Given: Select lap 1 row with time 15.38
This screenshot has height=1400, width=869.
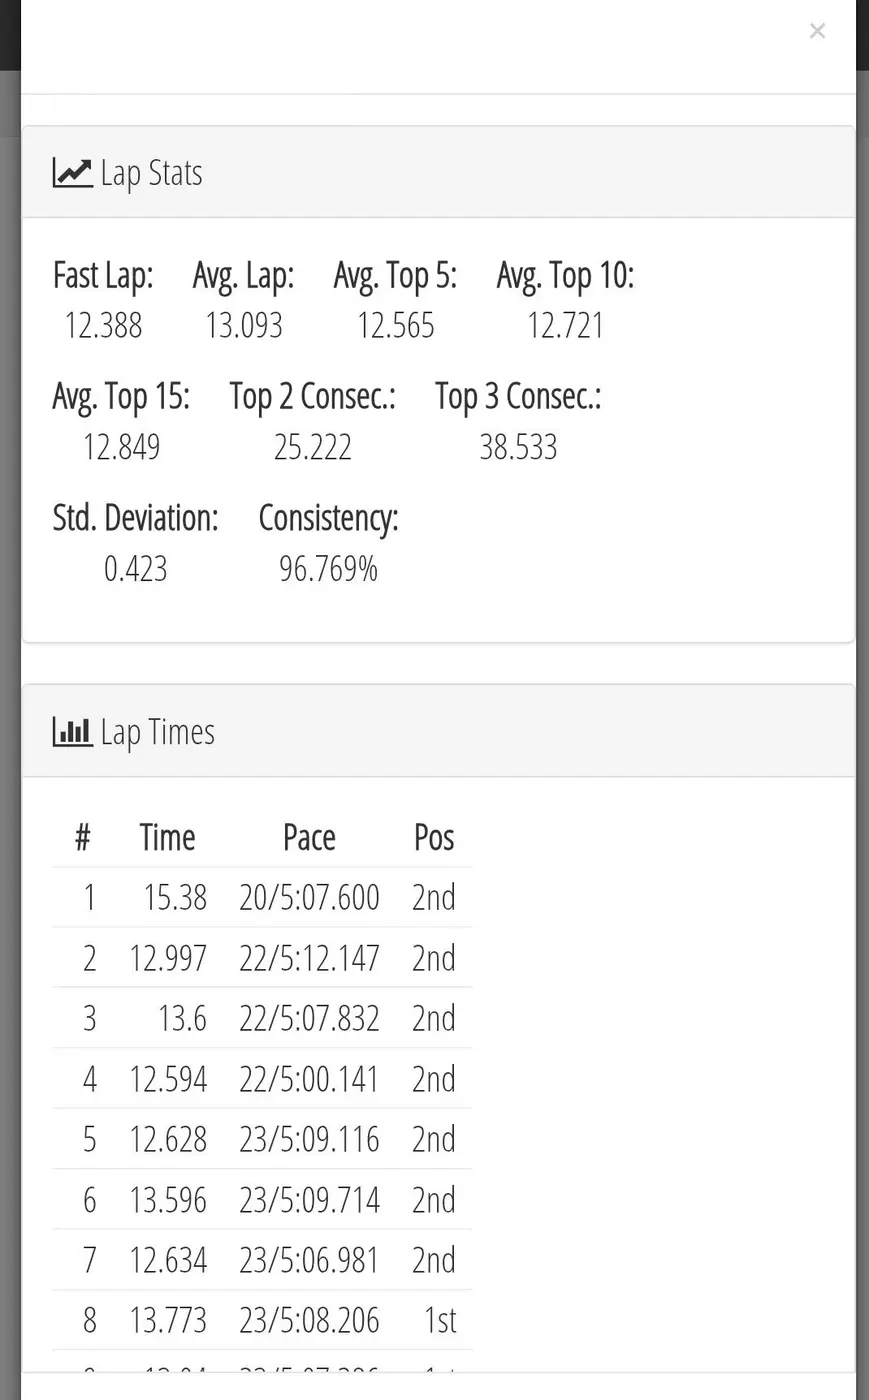Looking at the screenshot, I should (x=262, y=897).
